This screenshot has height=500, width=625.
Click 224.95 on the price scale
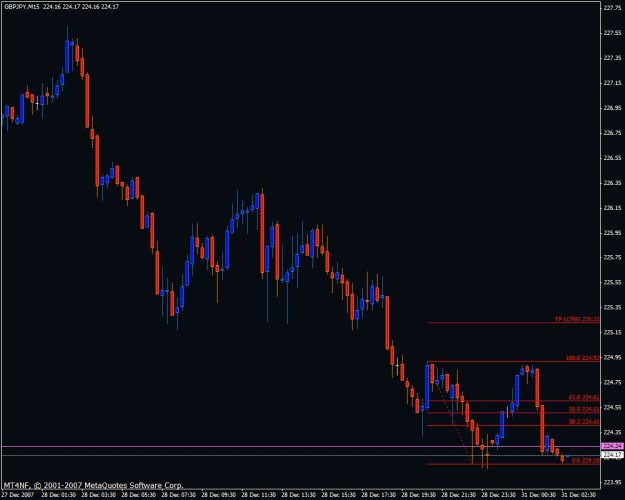[x=613, y=358]
